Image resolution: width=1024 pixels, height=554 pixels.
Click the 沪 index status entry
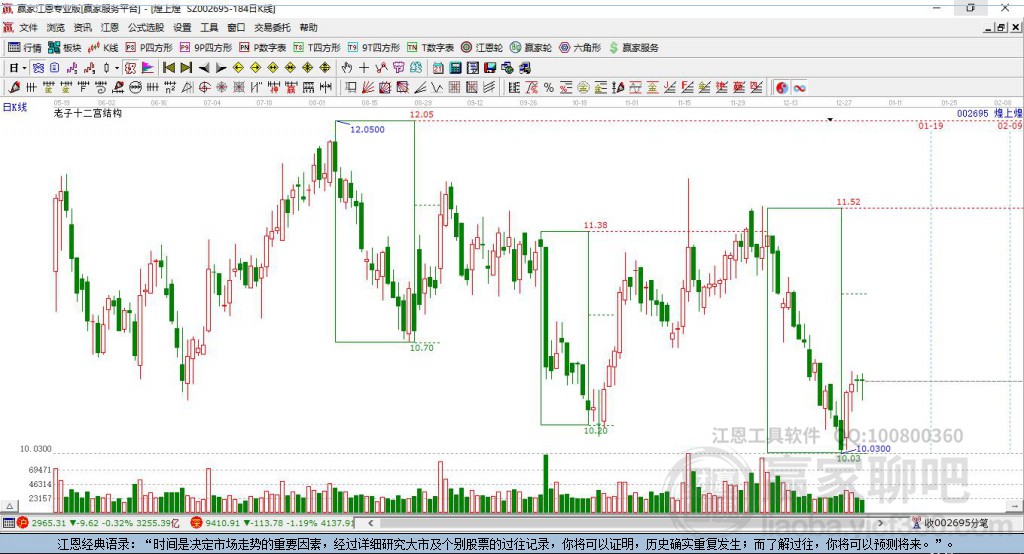[x=98, y=523]
